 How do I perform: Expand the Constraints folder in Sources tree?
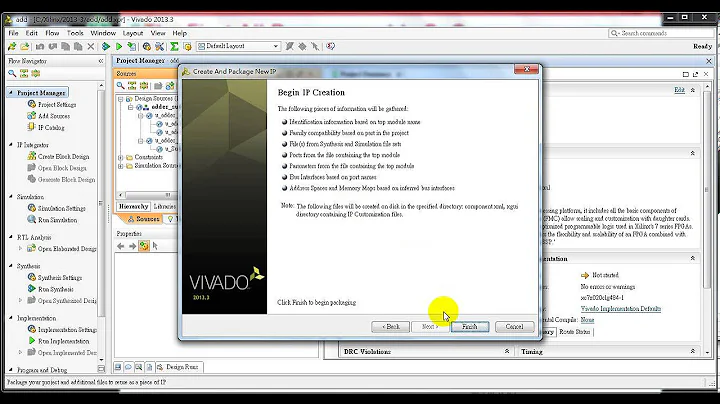(120, 157)
